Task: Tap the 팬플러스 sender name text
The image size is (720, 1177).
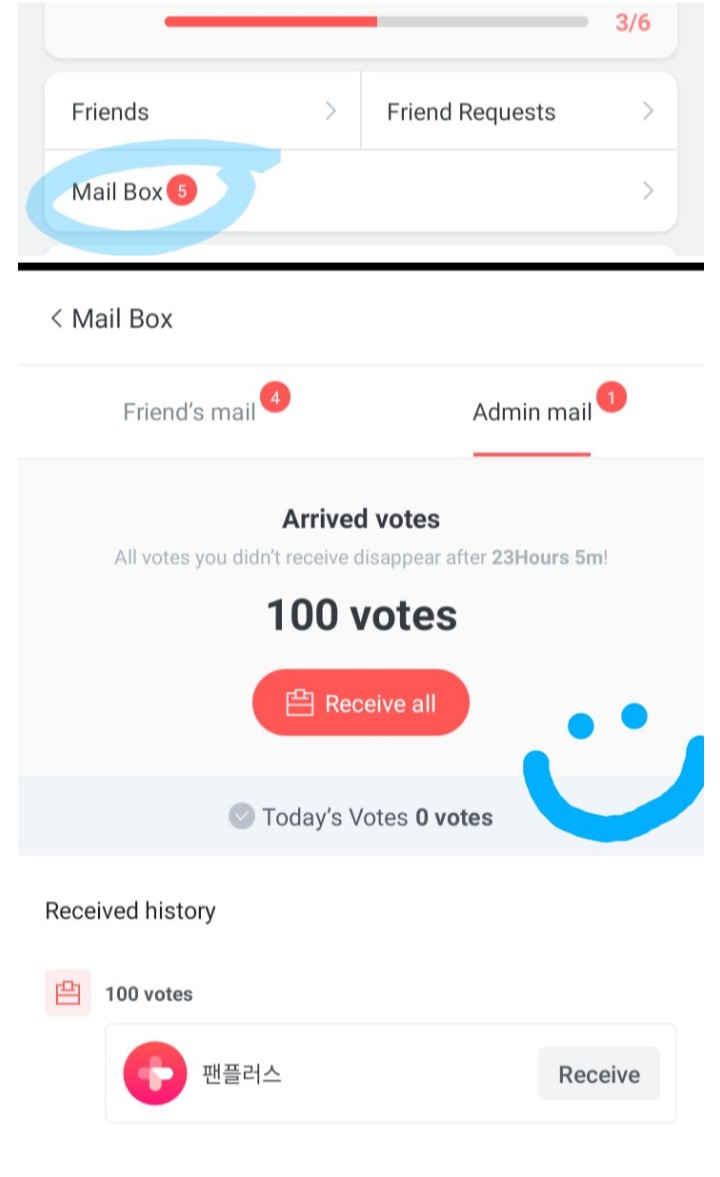Action: 241,1074
